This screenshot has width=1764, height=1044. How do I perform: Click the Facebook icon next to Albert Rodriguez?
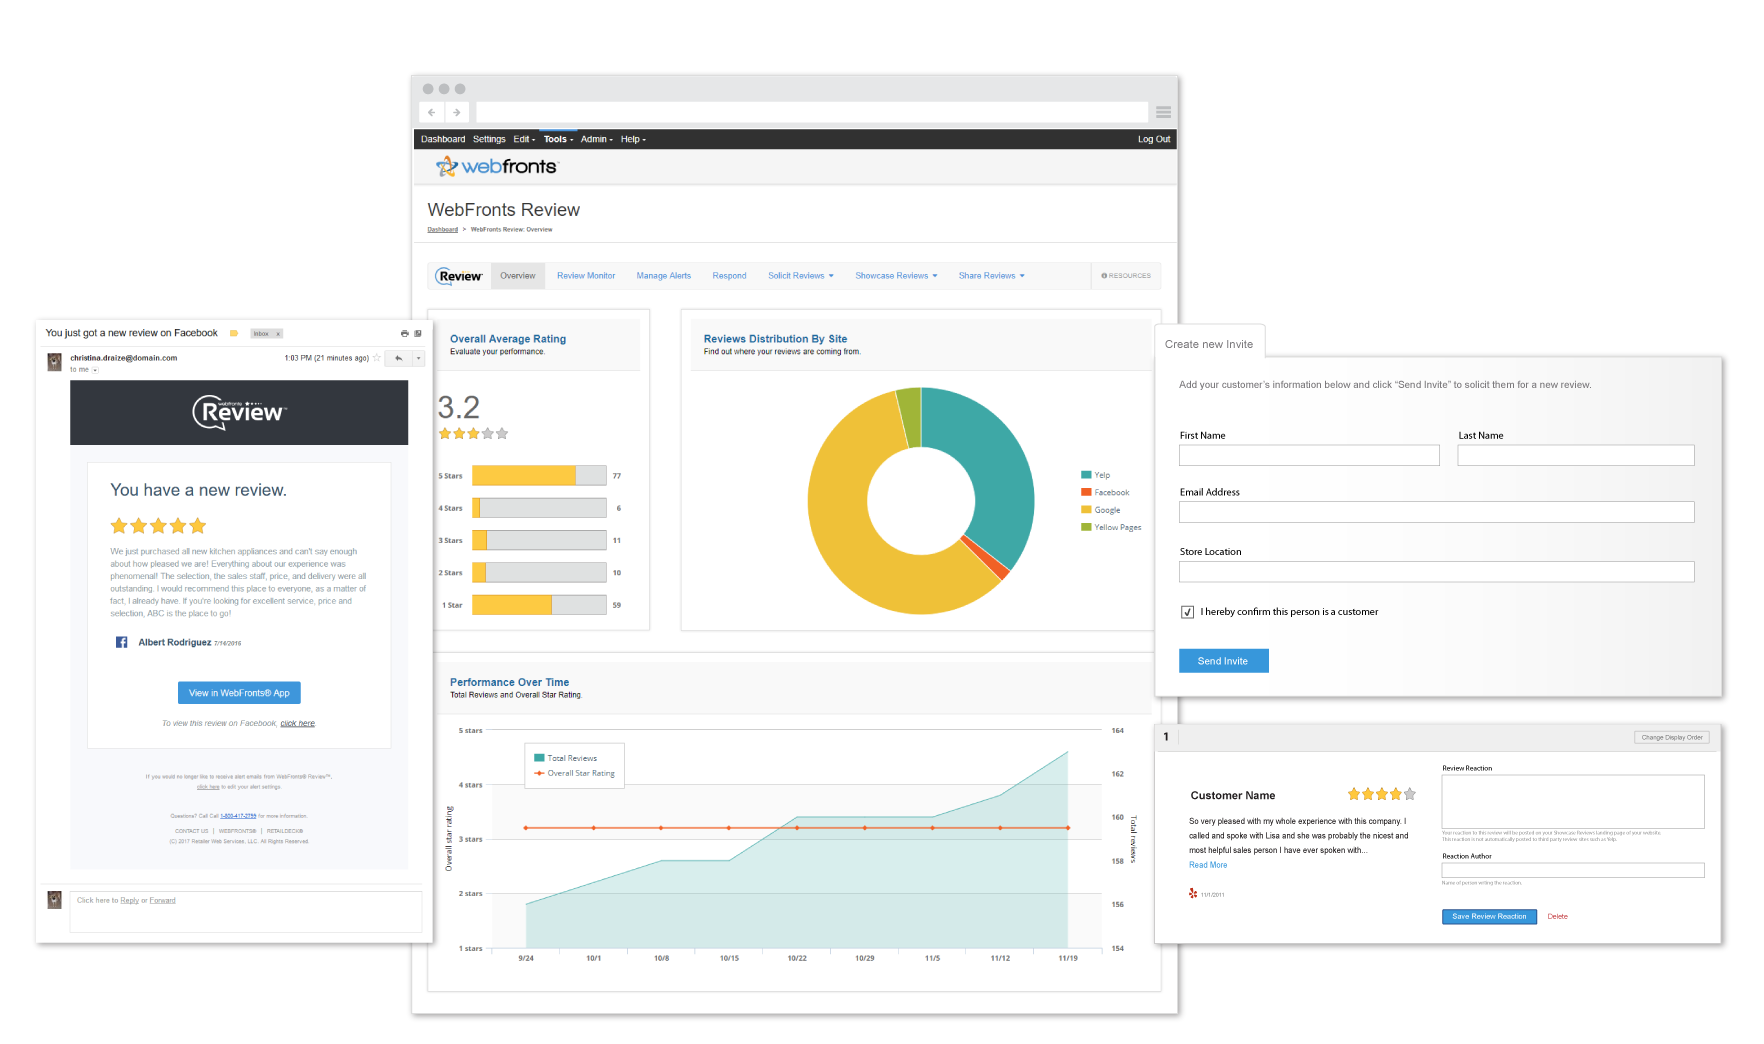pyautogui.click(x=121, y=642)
